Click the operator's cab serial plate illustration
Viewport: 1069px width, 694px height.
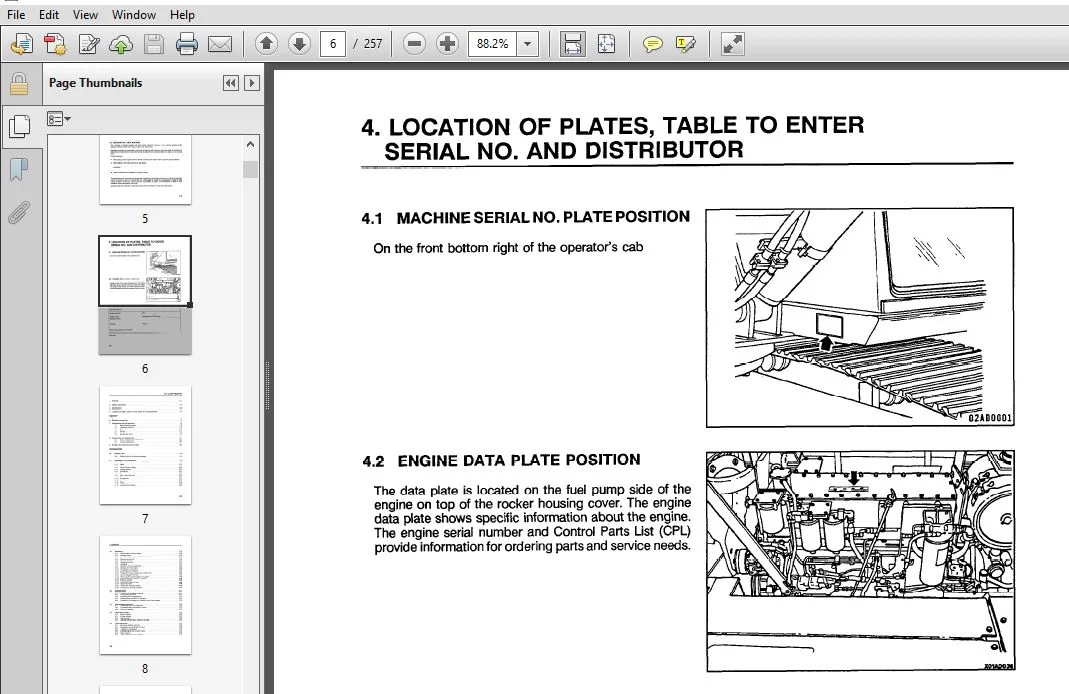(x=860, y=318)
